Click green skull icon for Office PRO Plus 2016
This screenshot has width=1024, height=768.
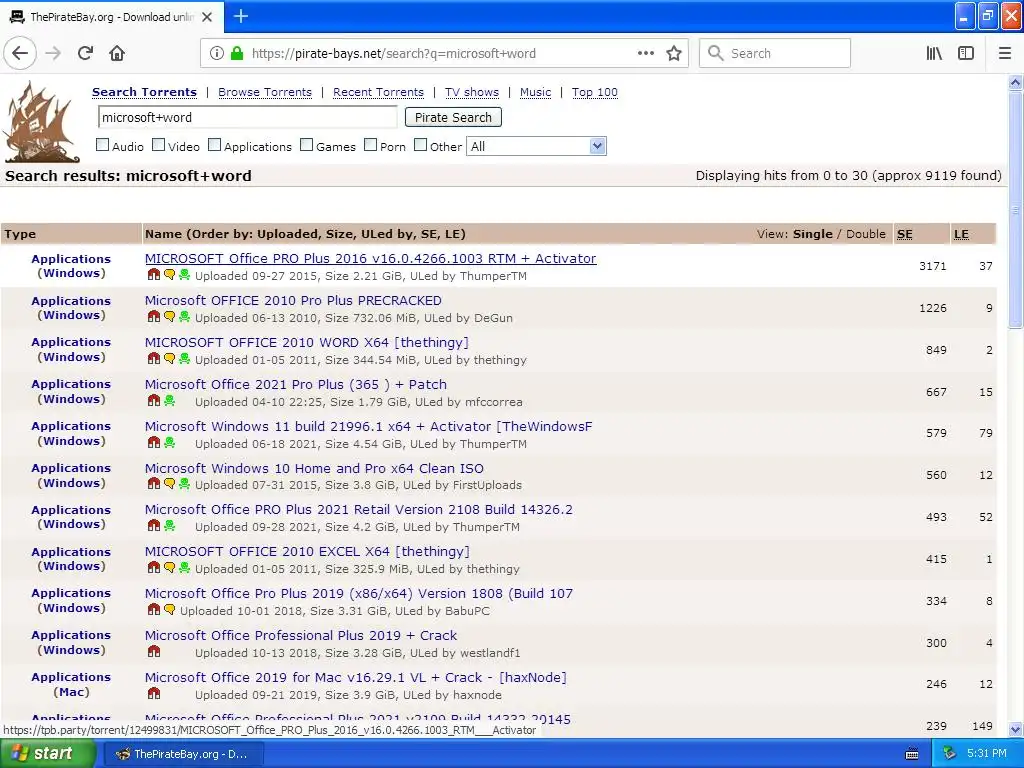(184, 275)
